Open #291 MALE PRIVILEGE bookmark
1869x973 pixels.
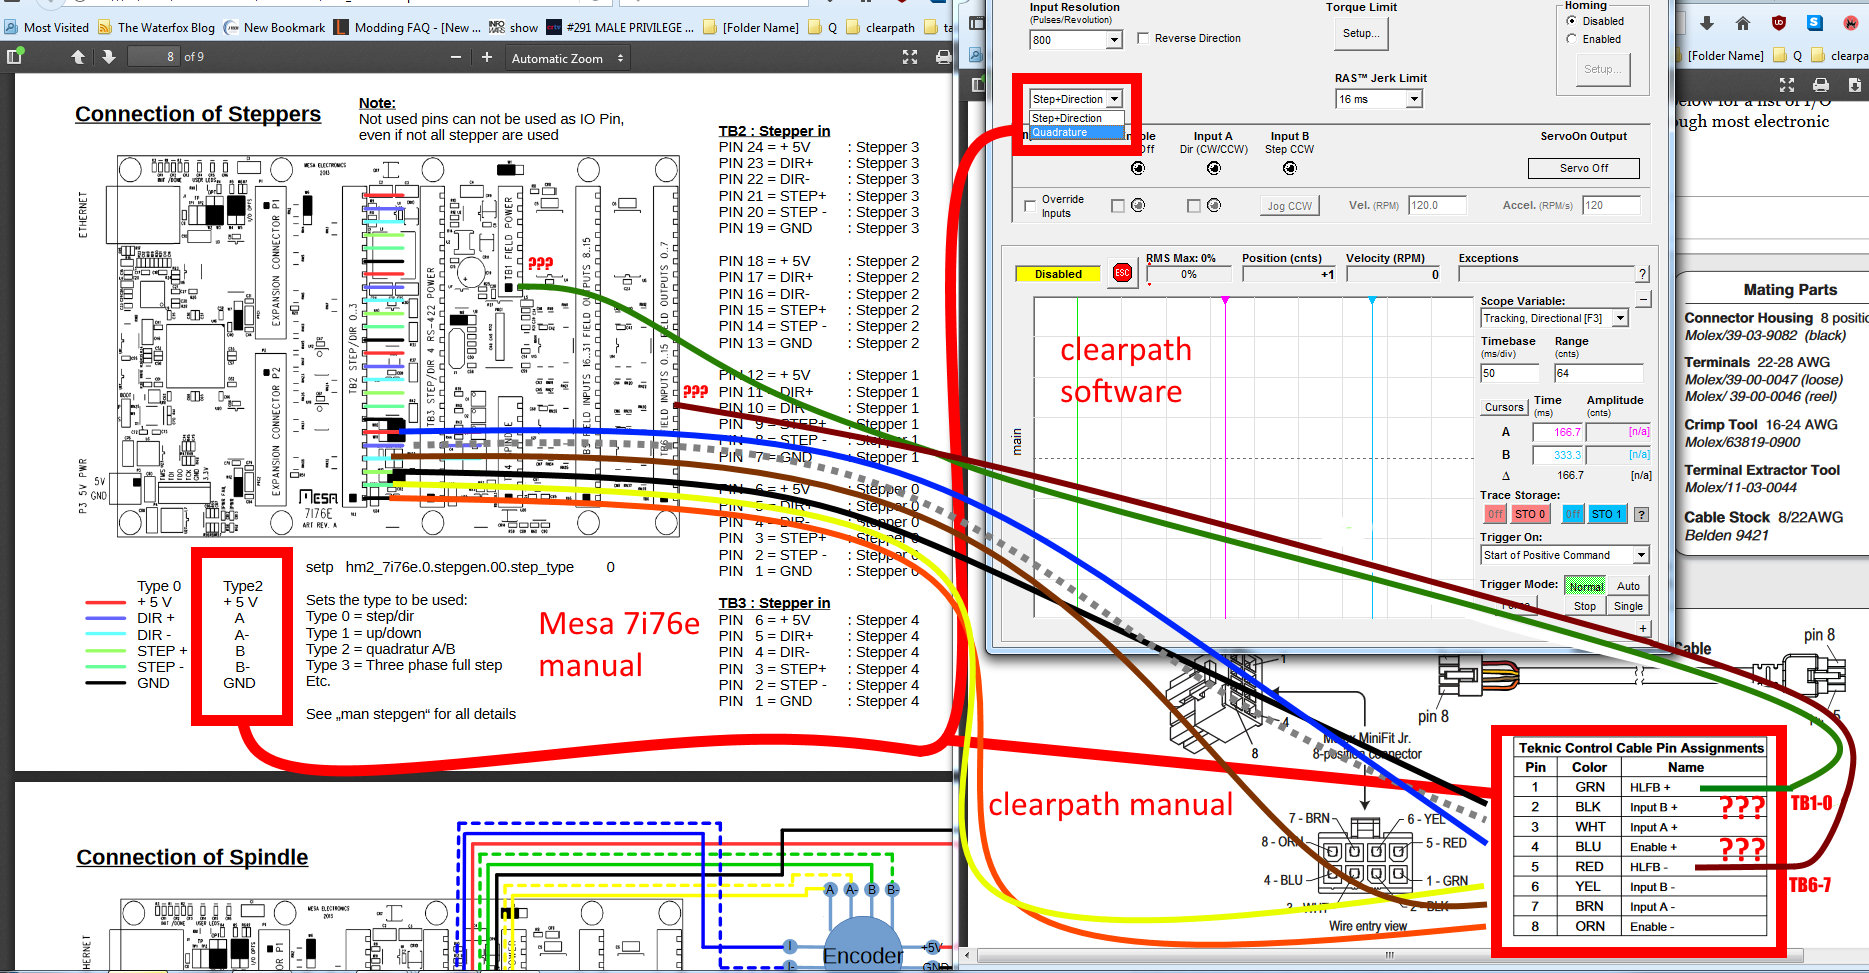(621, 27)
